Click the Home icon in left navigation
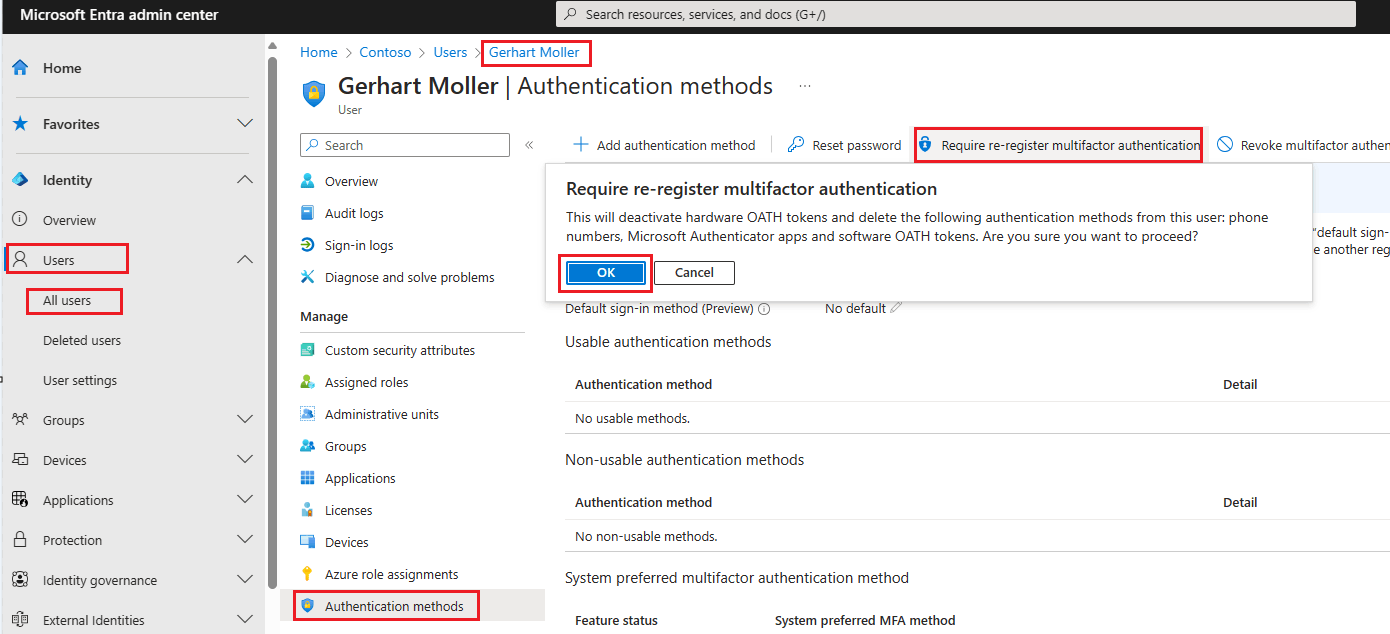1390x634 pixels. (20, 68)
